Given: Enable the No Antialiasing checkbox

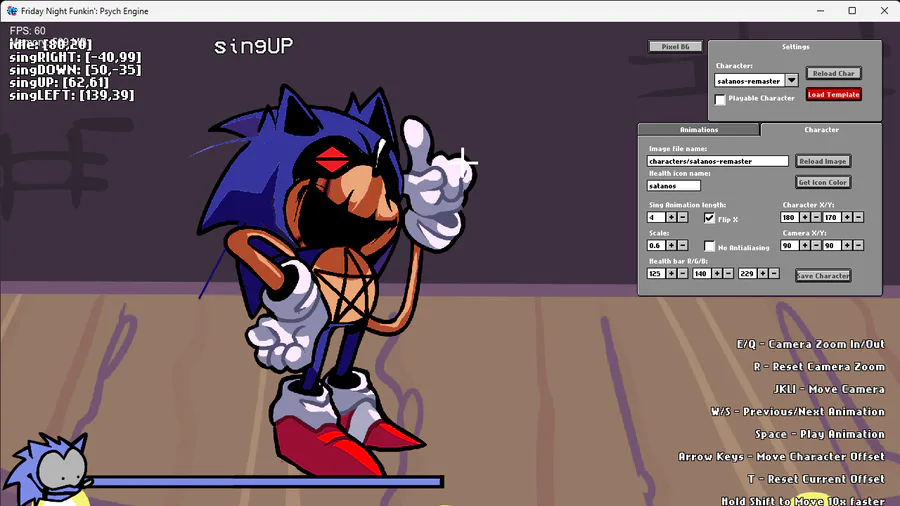Looking at the screenshot, I should (709, 246).
